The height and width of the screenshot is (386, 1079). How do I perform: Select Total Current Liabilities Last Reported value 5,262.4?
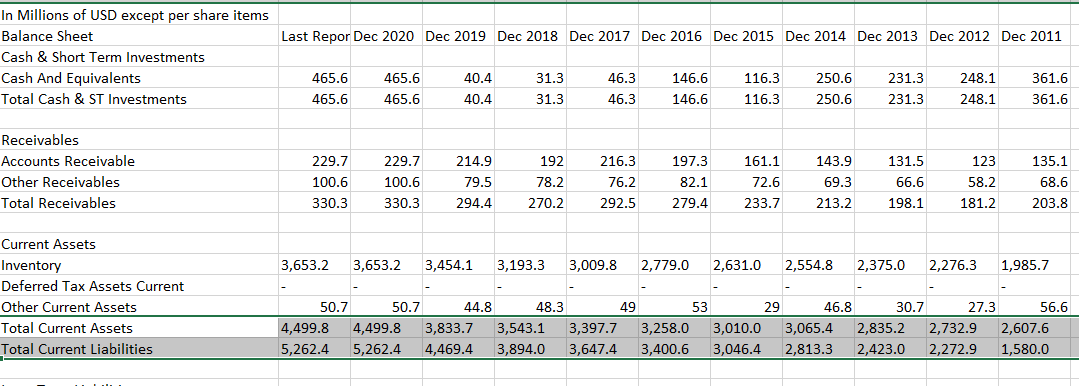point(314,349)
